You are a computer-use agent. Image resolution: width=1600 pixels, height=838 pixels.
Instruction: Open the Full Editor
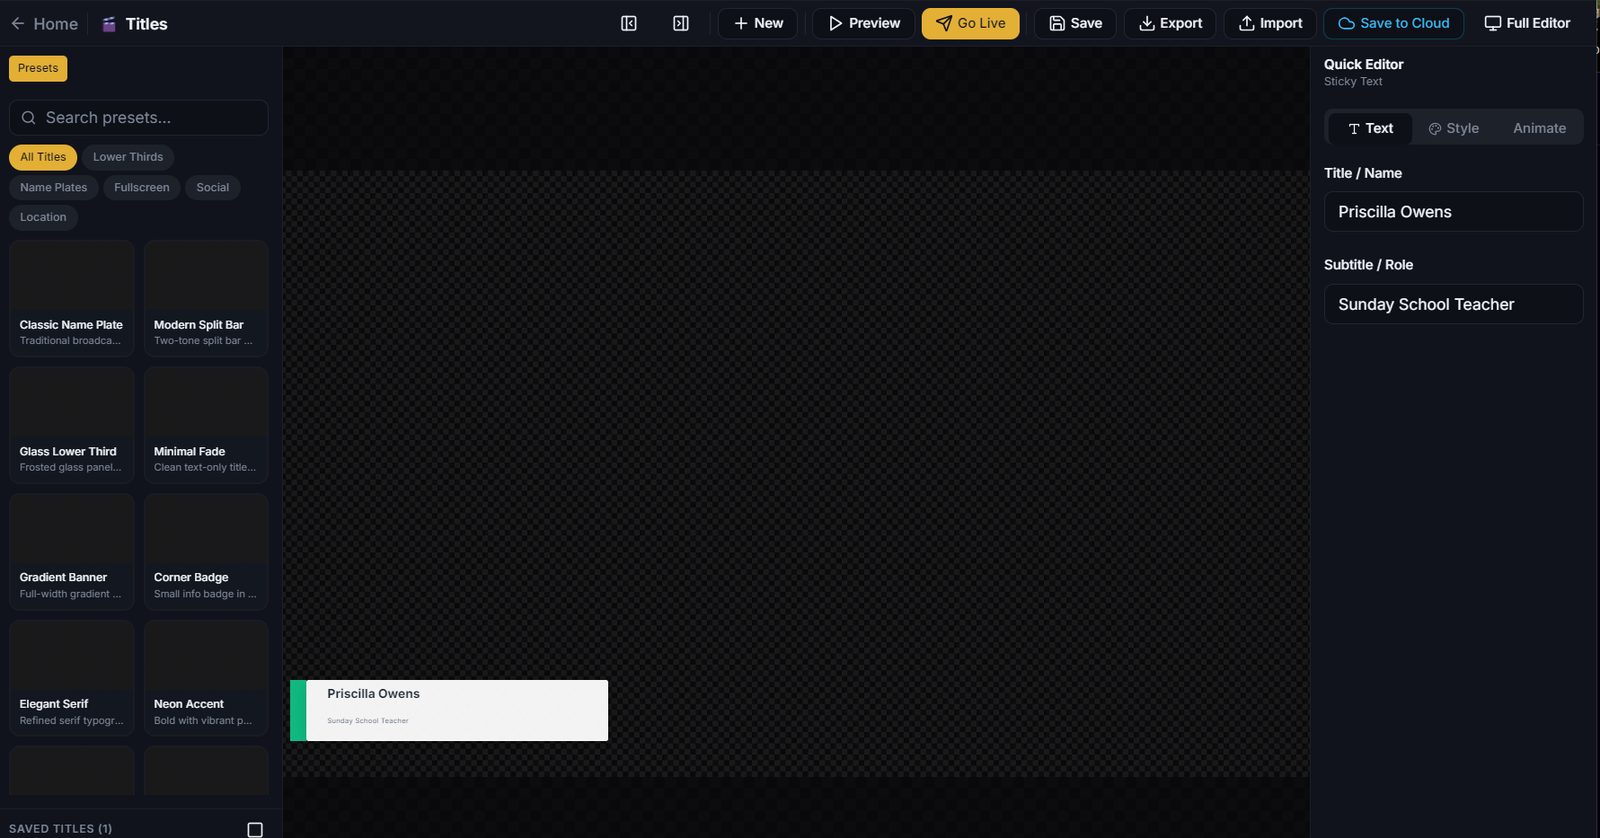point(1527,23)
